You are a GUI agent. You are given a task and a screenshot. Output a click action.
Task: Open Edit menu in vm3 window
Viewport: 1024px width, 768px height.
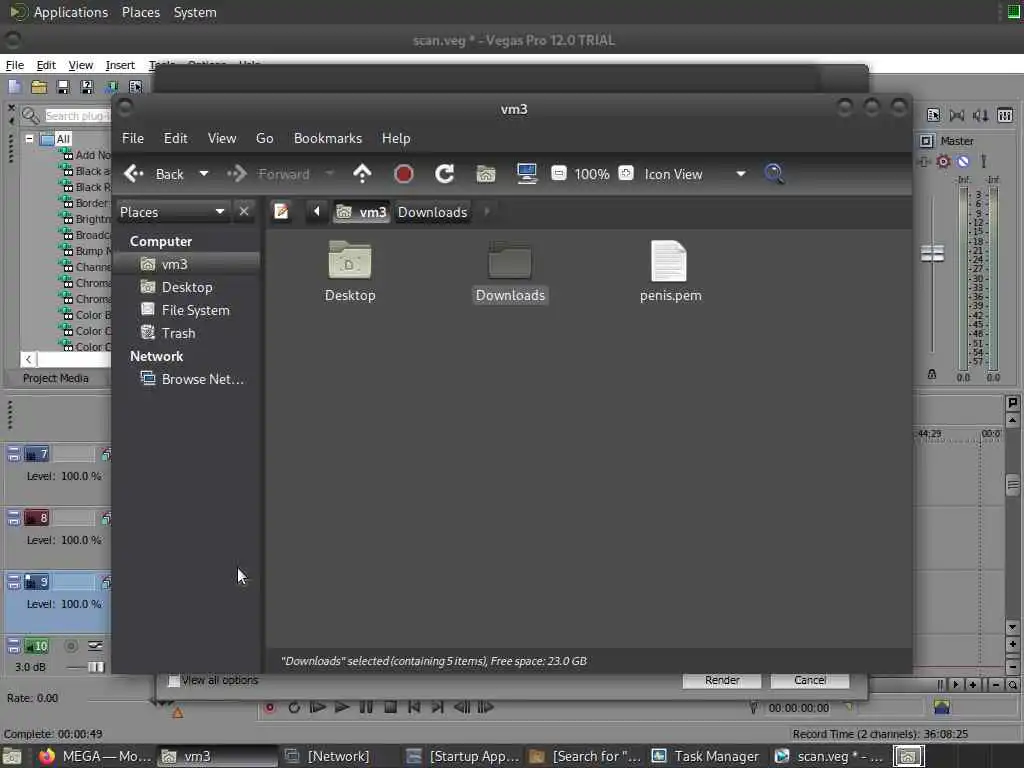pyautogui.click(x=175, y=138)
